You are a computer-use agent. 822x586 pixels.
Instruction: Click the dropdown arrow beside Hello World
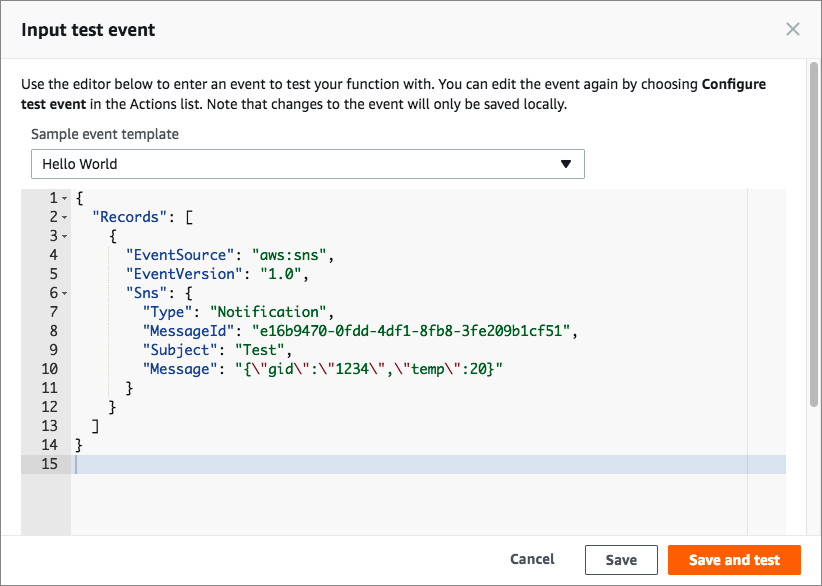point(566,164)
